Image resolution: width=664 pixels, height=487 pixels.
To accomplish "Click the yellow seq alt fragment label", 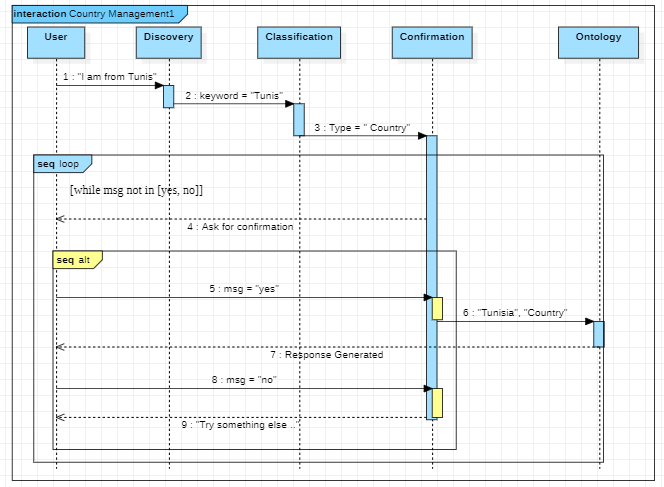I will pyautogui.click(x=77, y=260).
